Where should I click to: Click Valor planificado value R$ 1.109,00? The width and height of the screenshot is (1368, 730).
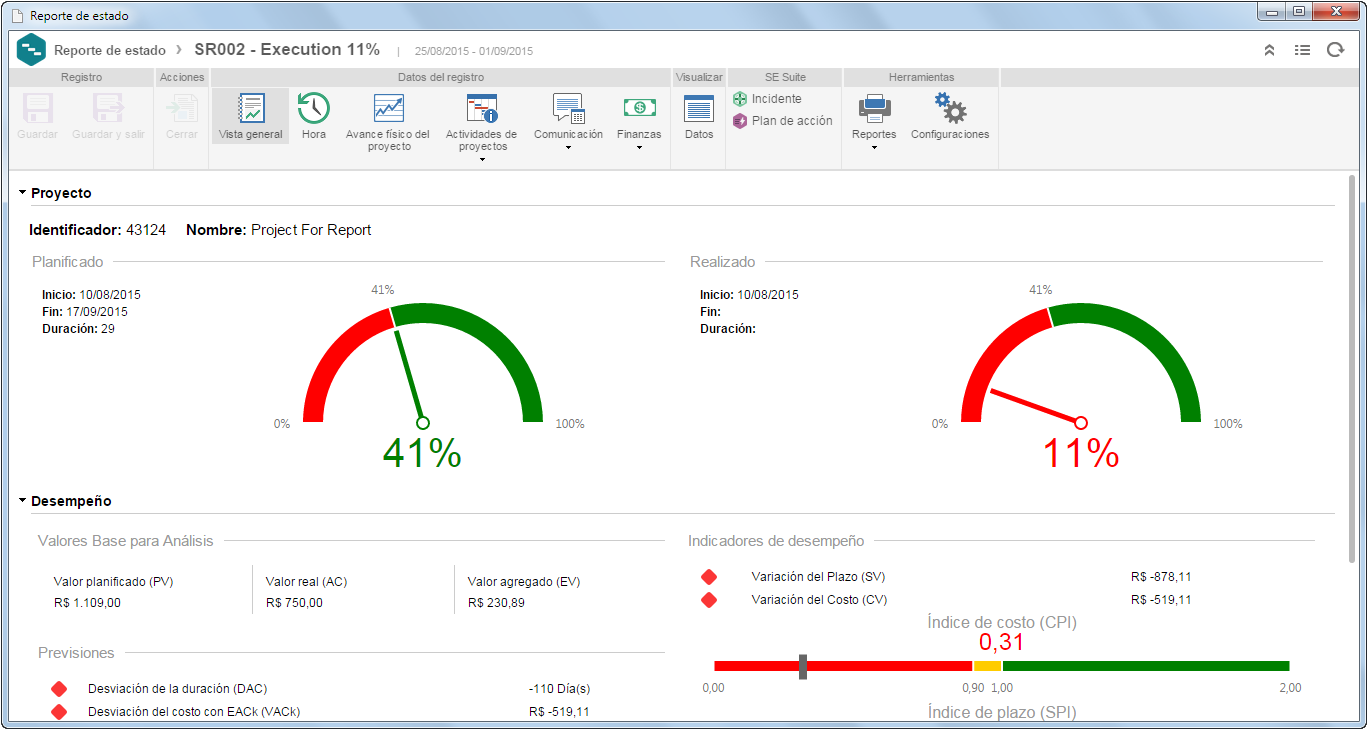click(87, 603)
